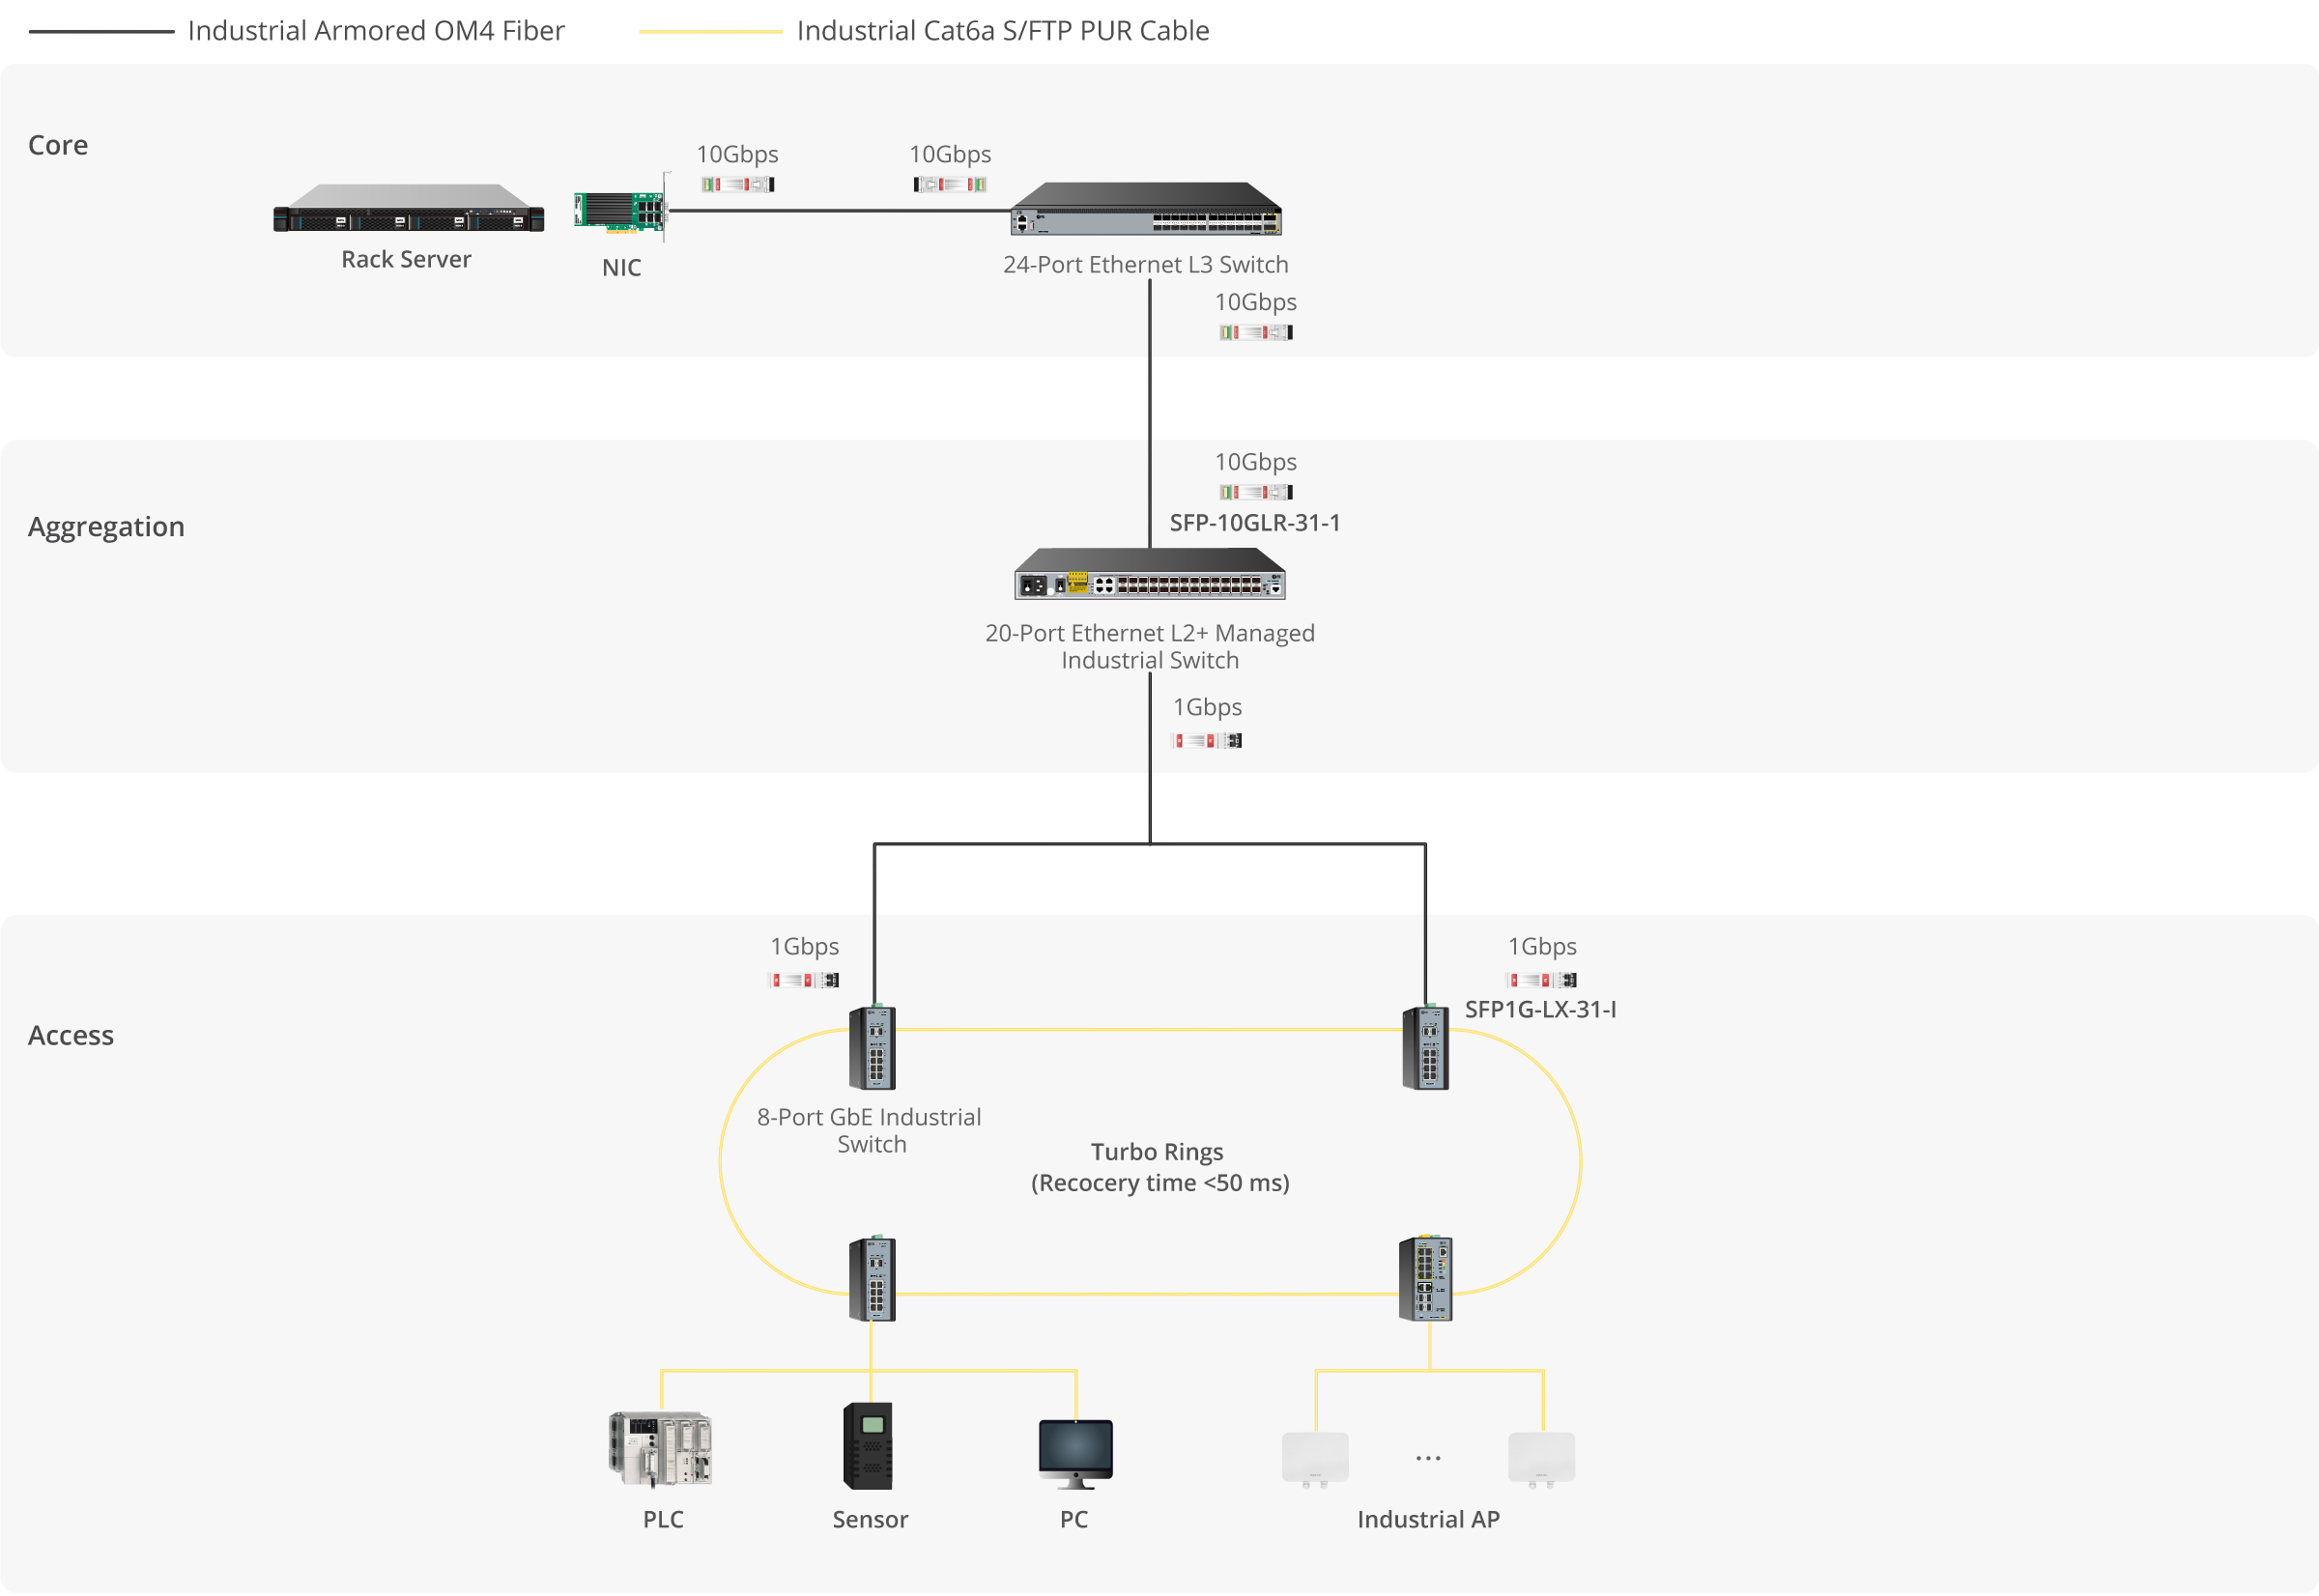Select the 20-Port L2+ Managed Industrial Switch
This screenshot has width=2319, height=1596.
[1149, 575]
